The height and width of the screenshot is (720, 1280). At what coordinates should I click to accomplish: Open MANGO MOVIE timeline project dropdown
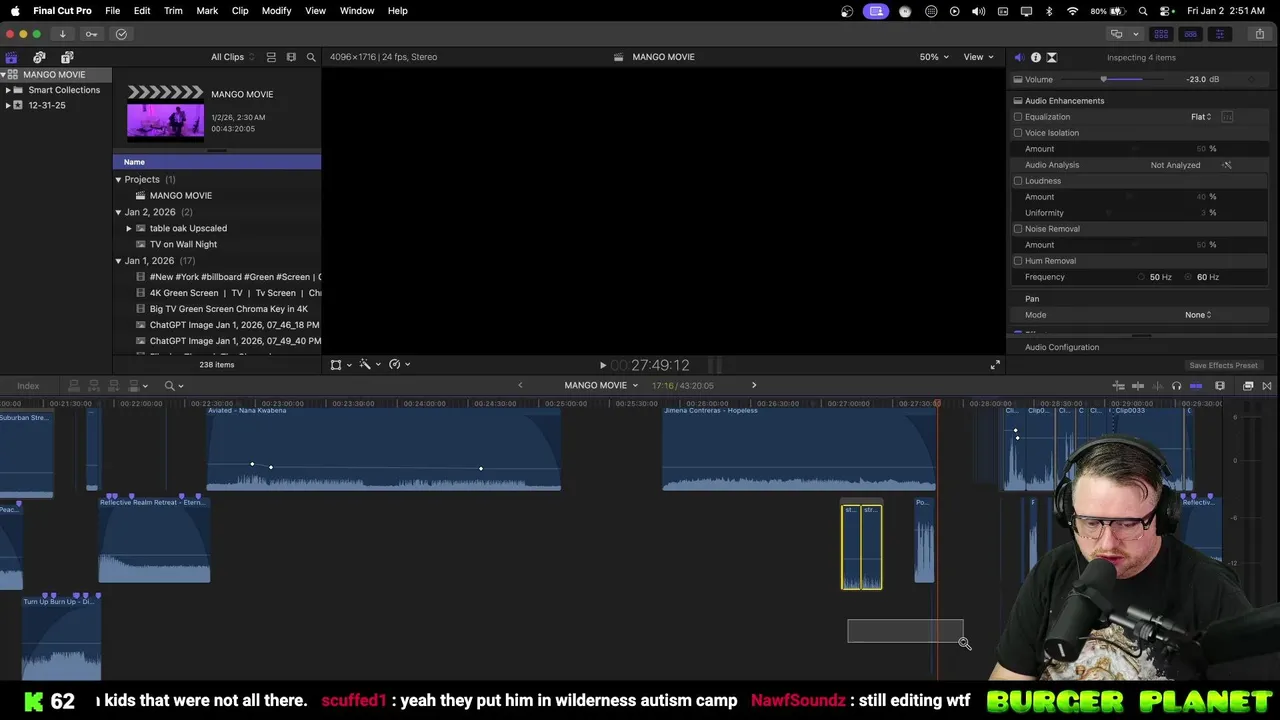click(601, 385)
